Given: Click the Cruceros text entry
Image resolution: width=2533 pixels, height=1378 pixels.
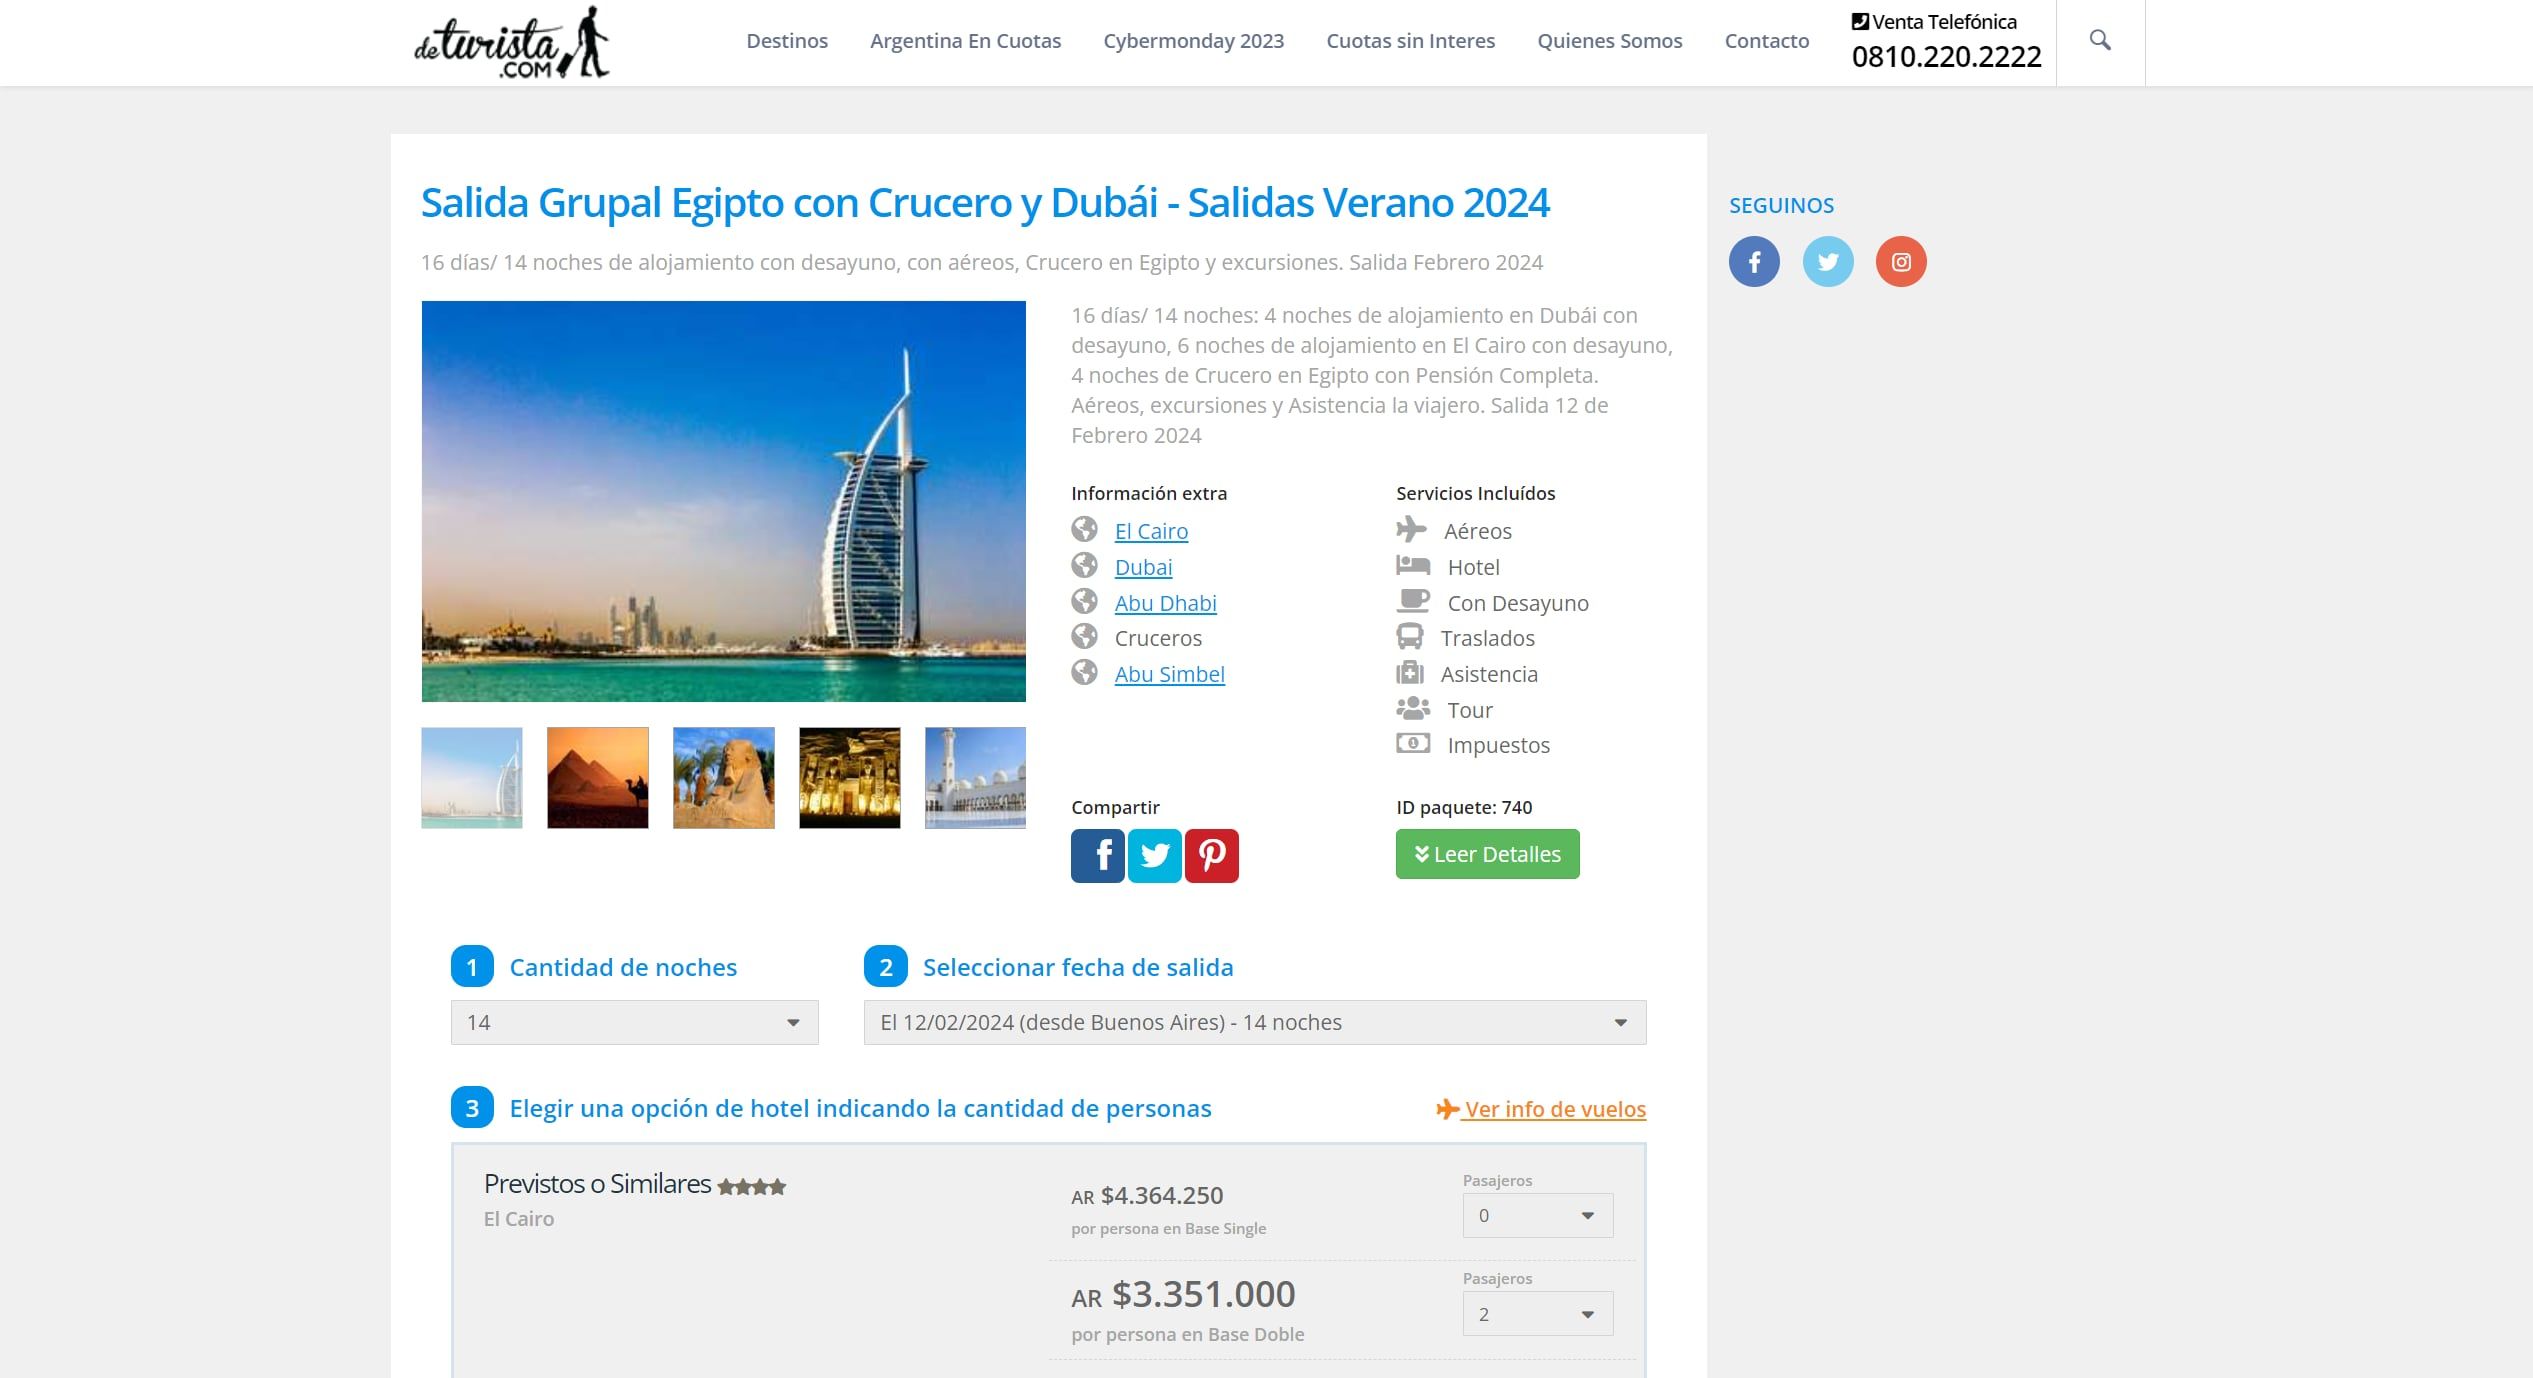Looking at the screenshot, I should click(1158, 638).
